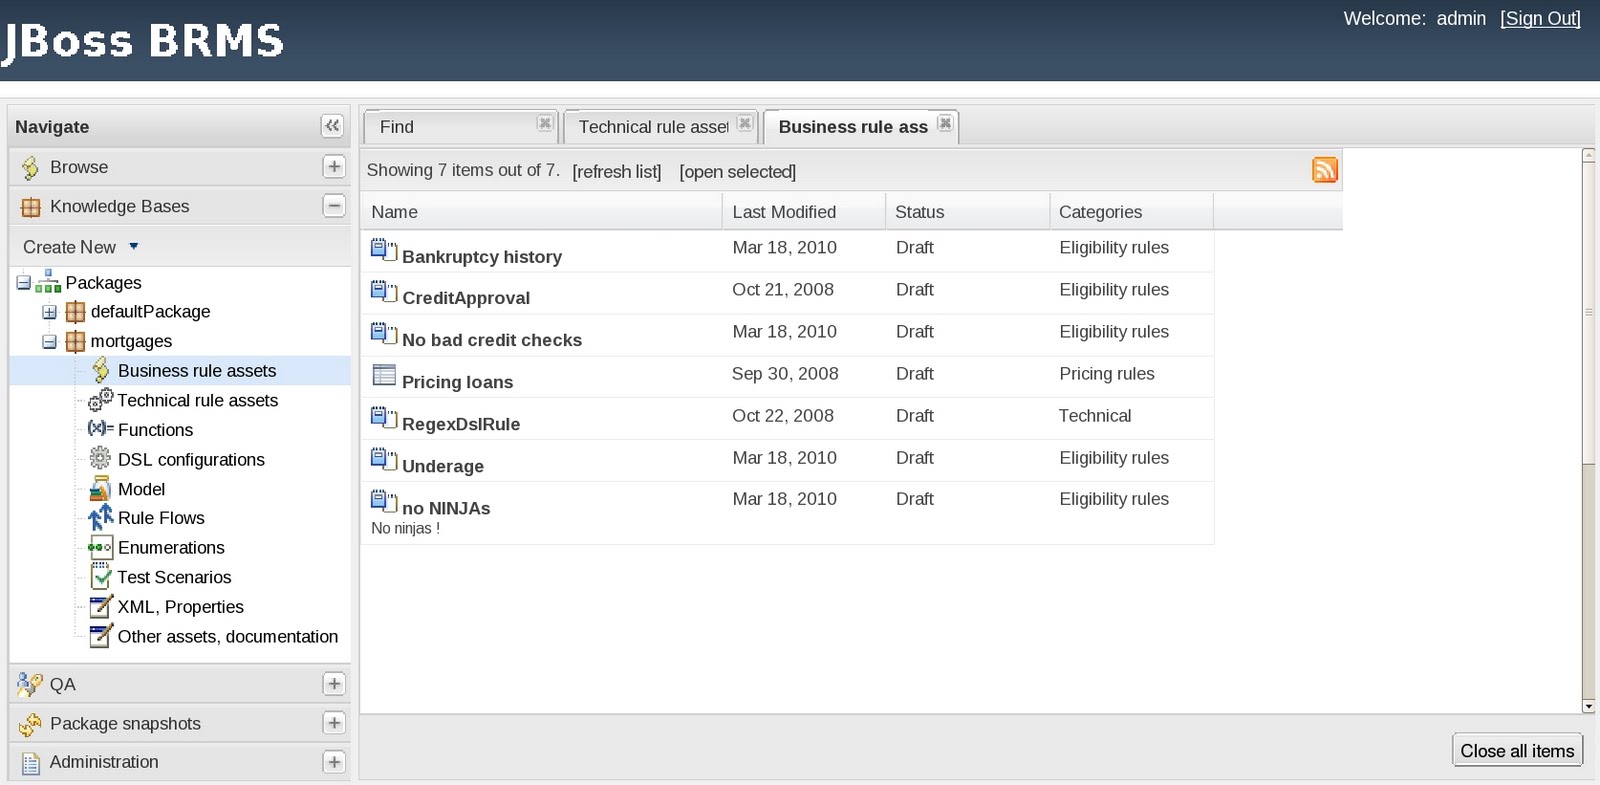This screenshot has height=785, width=1600.
Task: Close the Technical rule assets tab
Action: [x=744, y=123]
